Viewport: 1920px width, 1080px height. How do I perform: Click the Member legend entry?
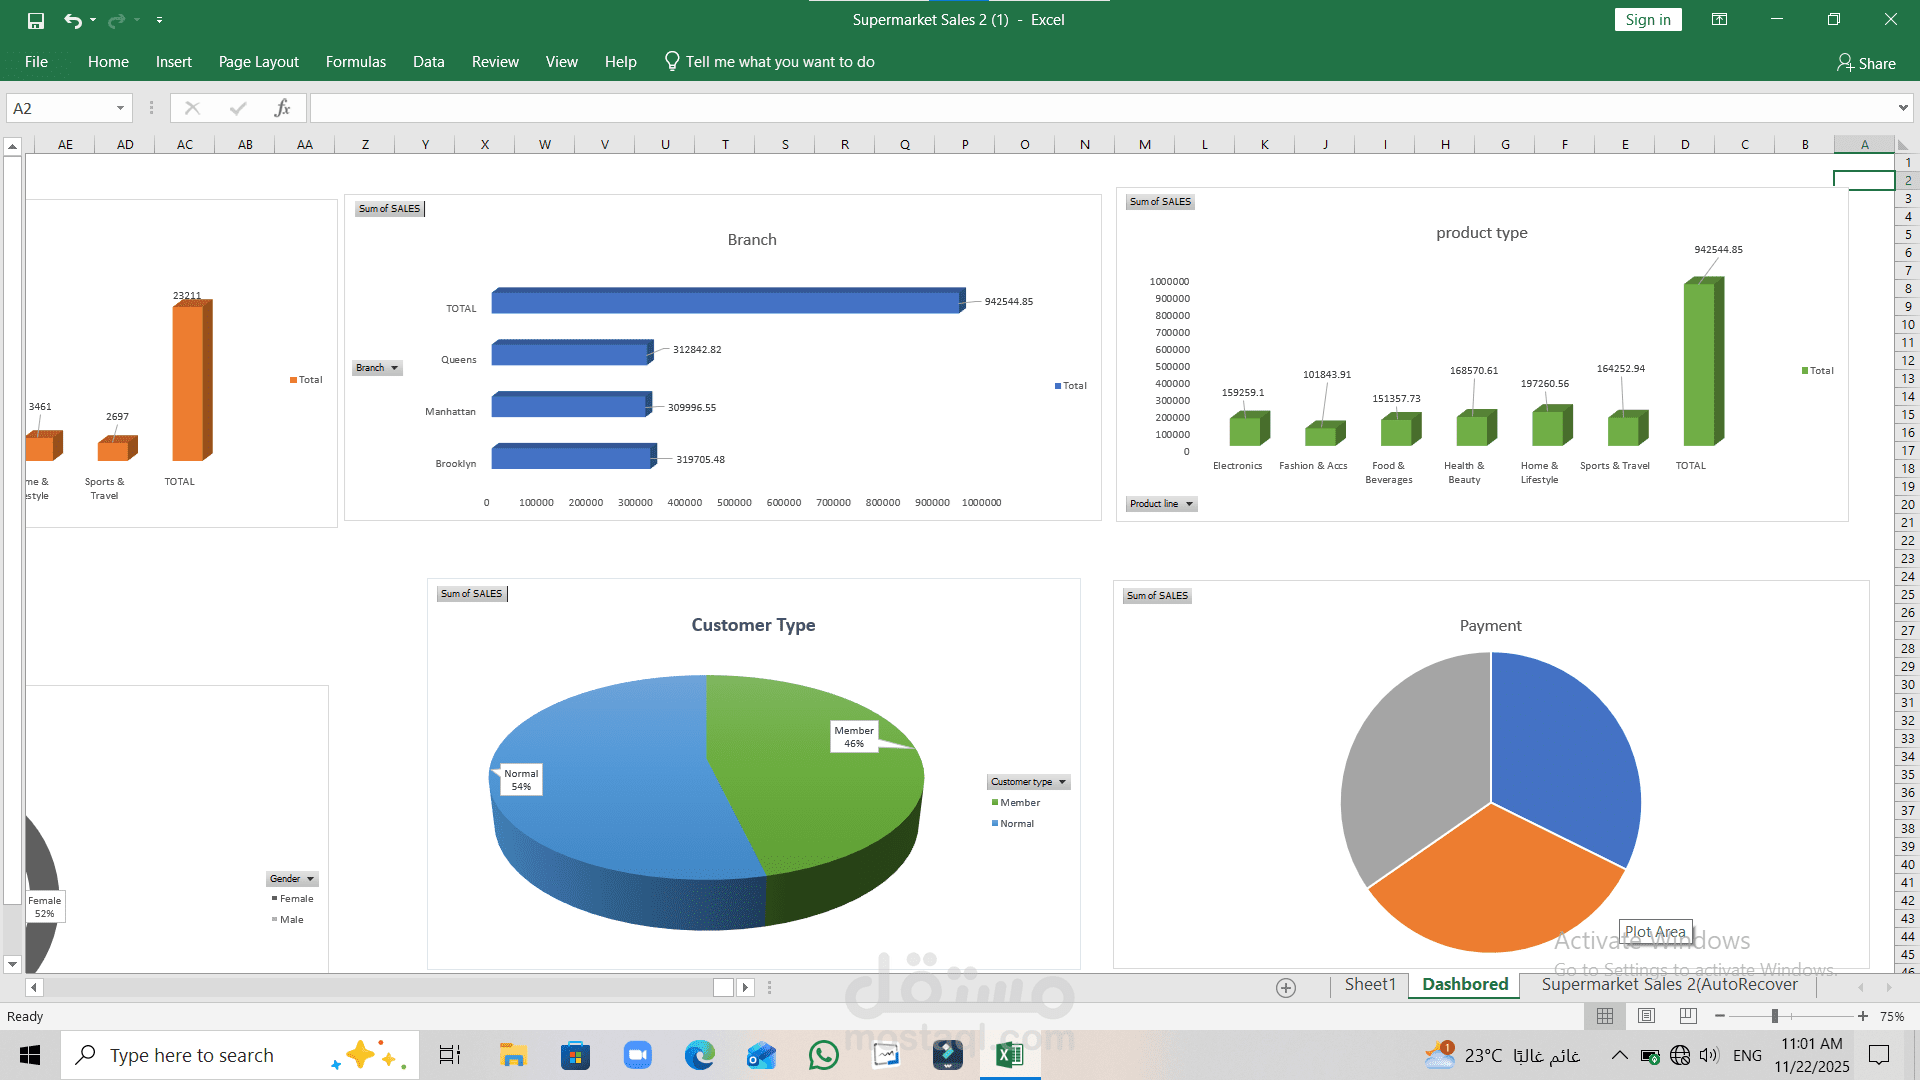[x=1016, y=803]
